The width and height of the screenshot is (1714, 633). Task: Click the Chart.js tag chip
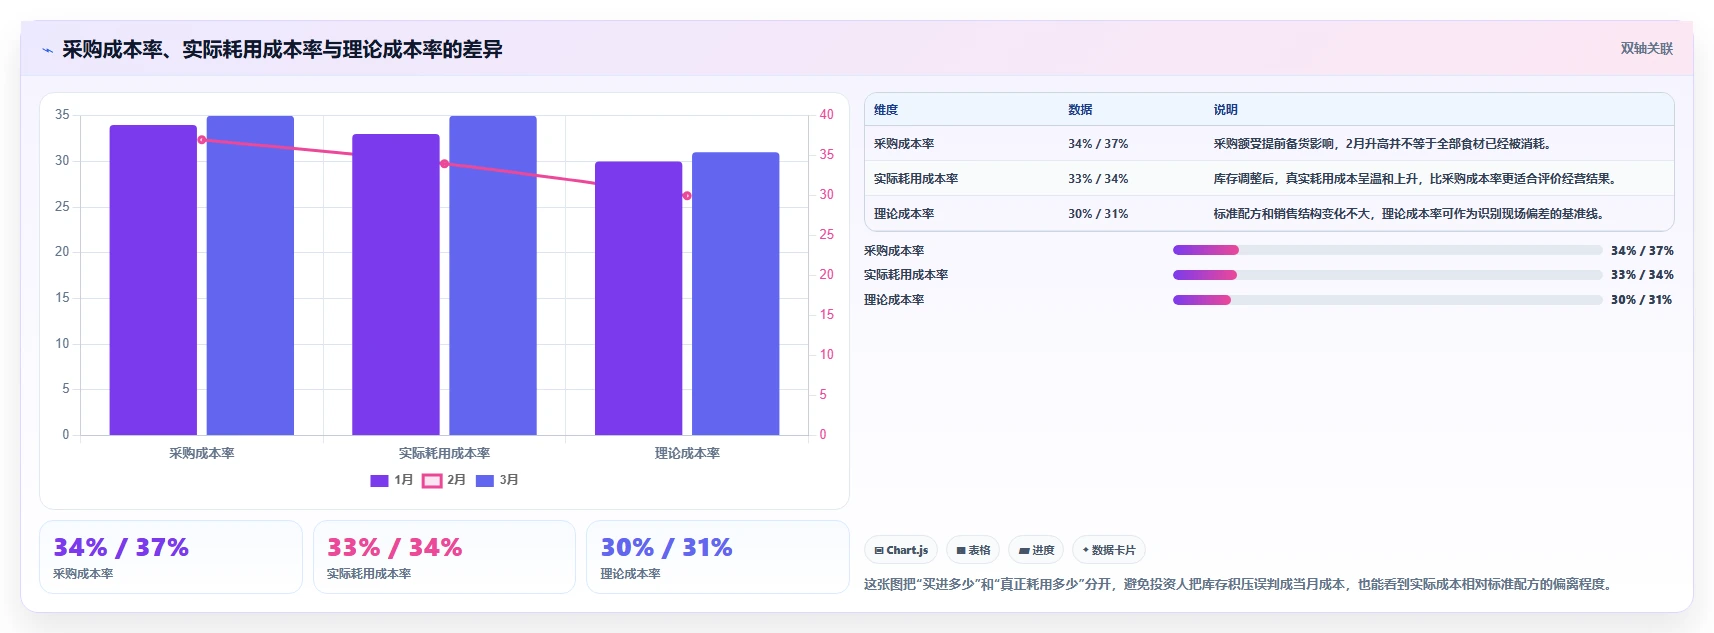click(x=901, y=550)
